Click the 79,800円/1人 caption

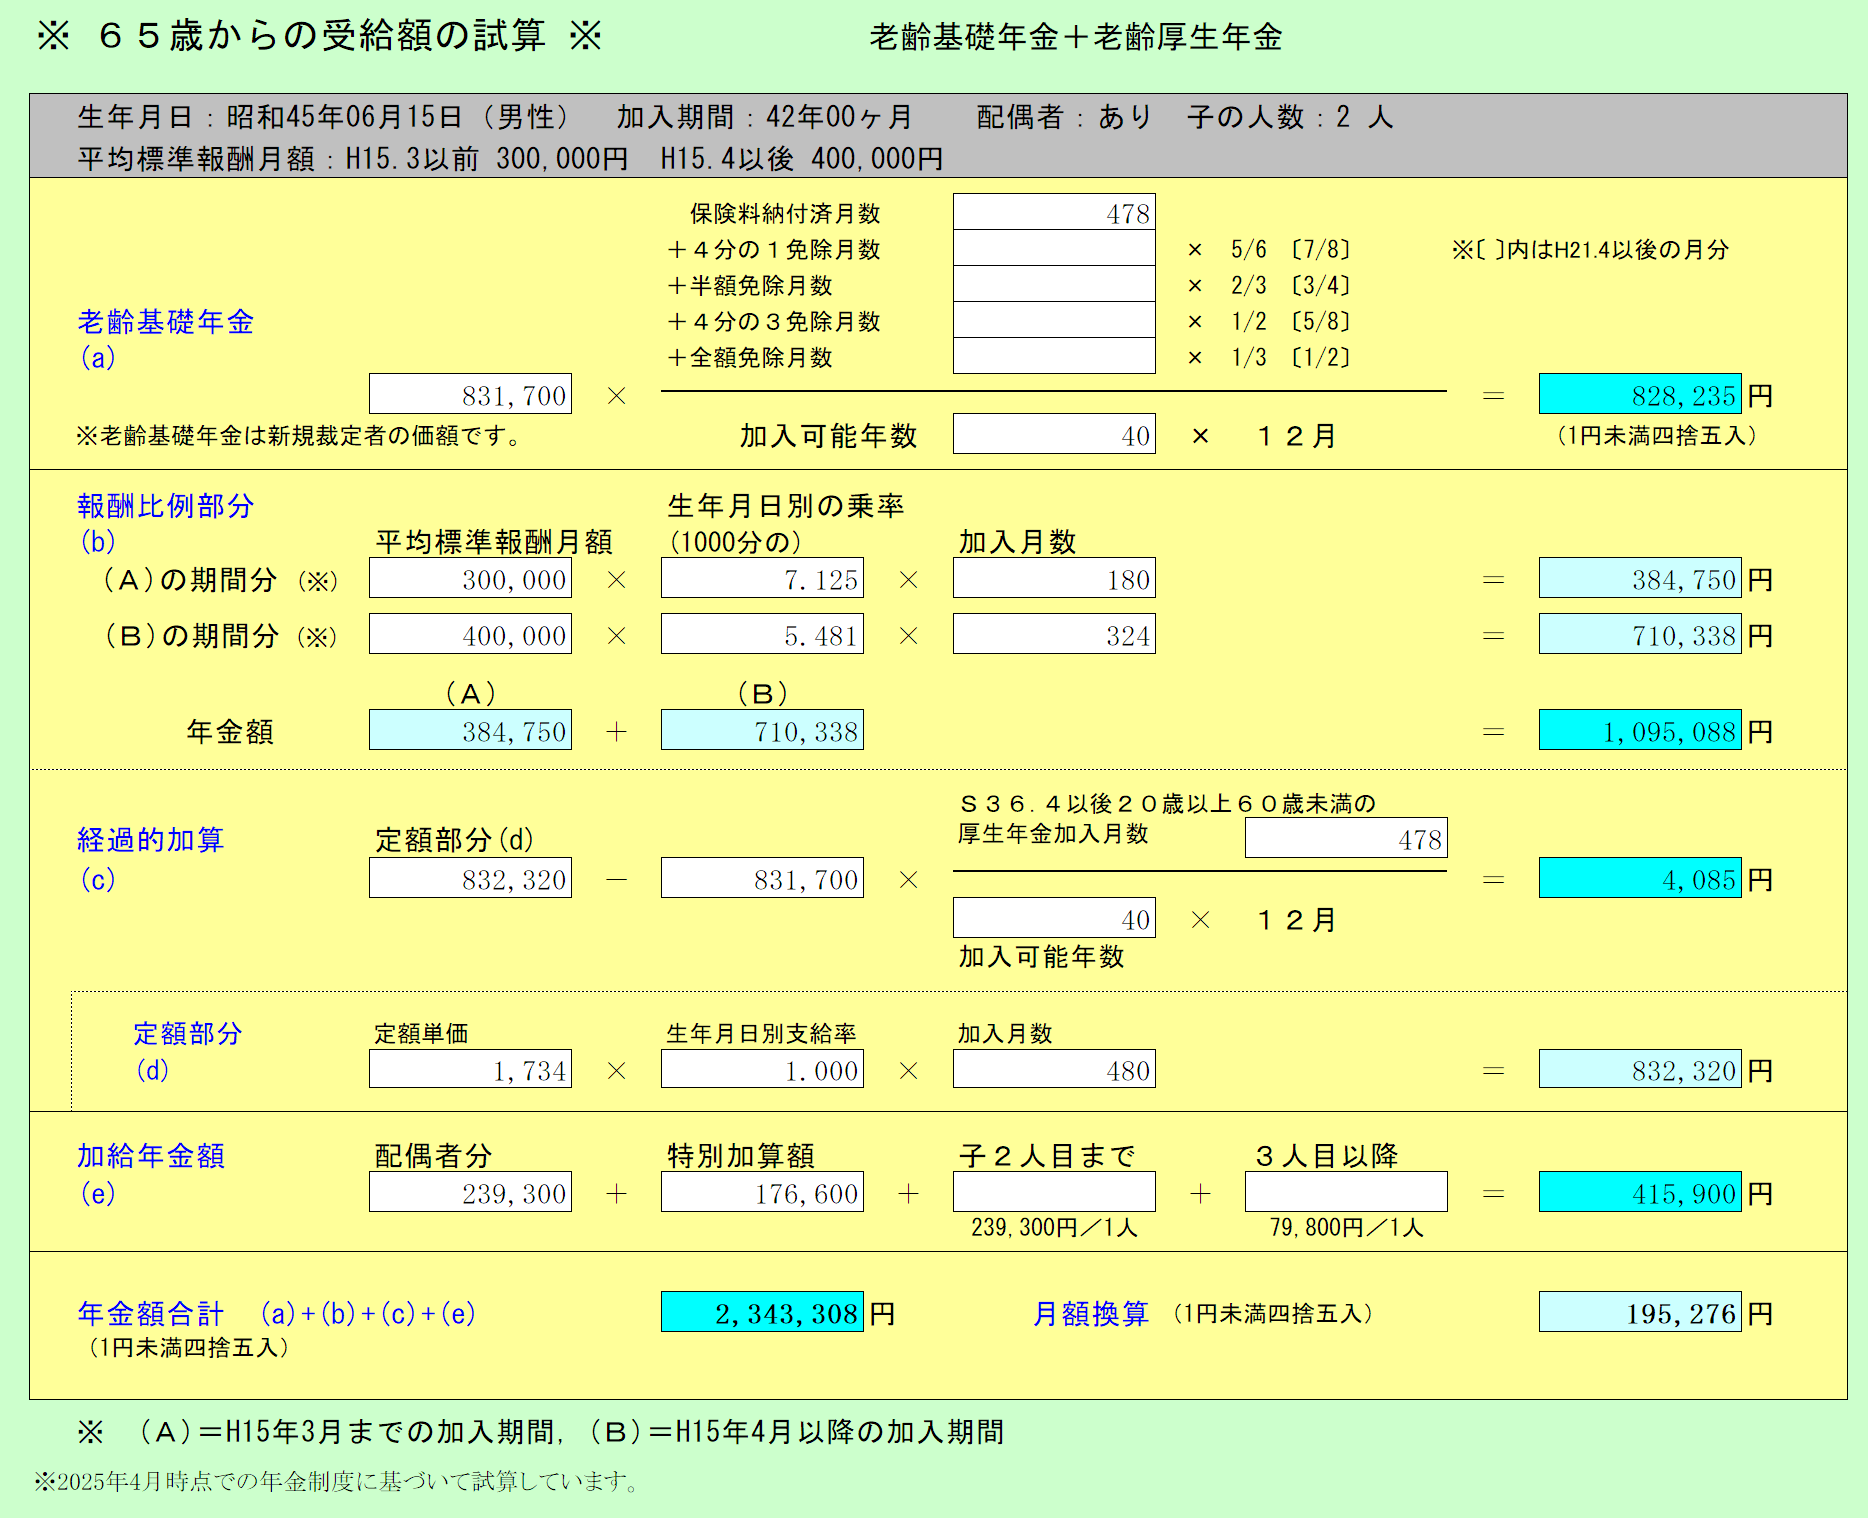(x=1346, y=1227)
